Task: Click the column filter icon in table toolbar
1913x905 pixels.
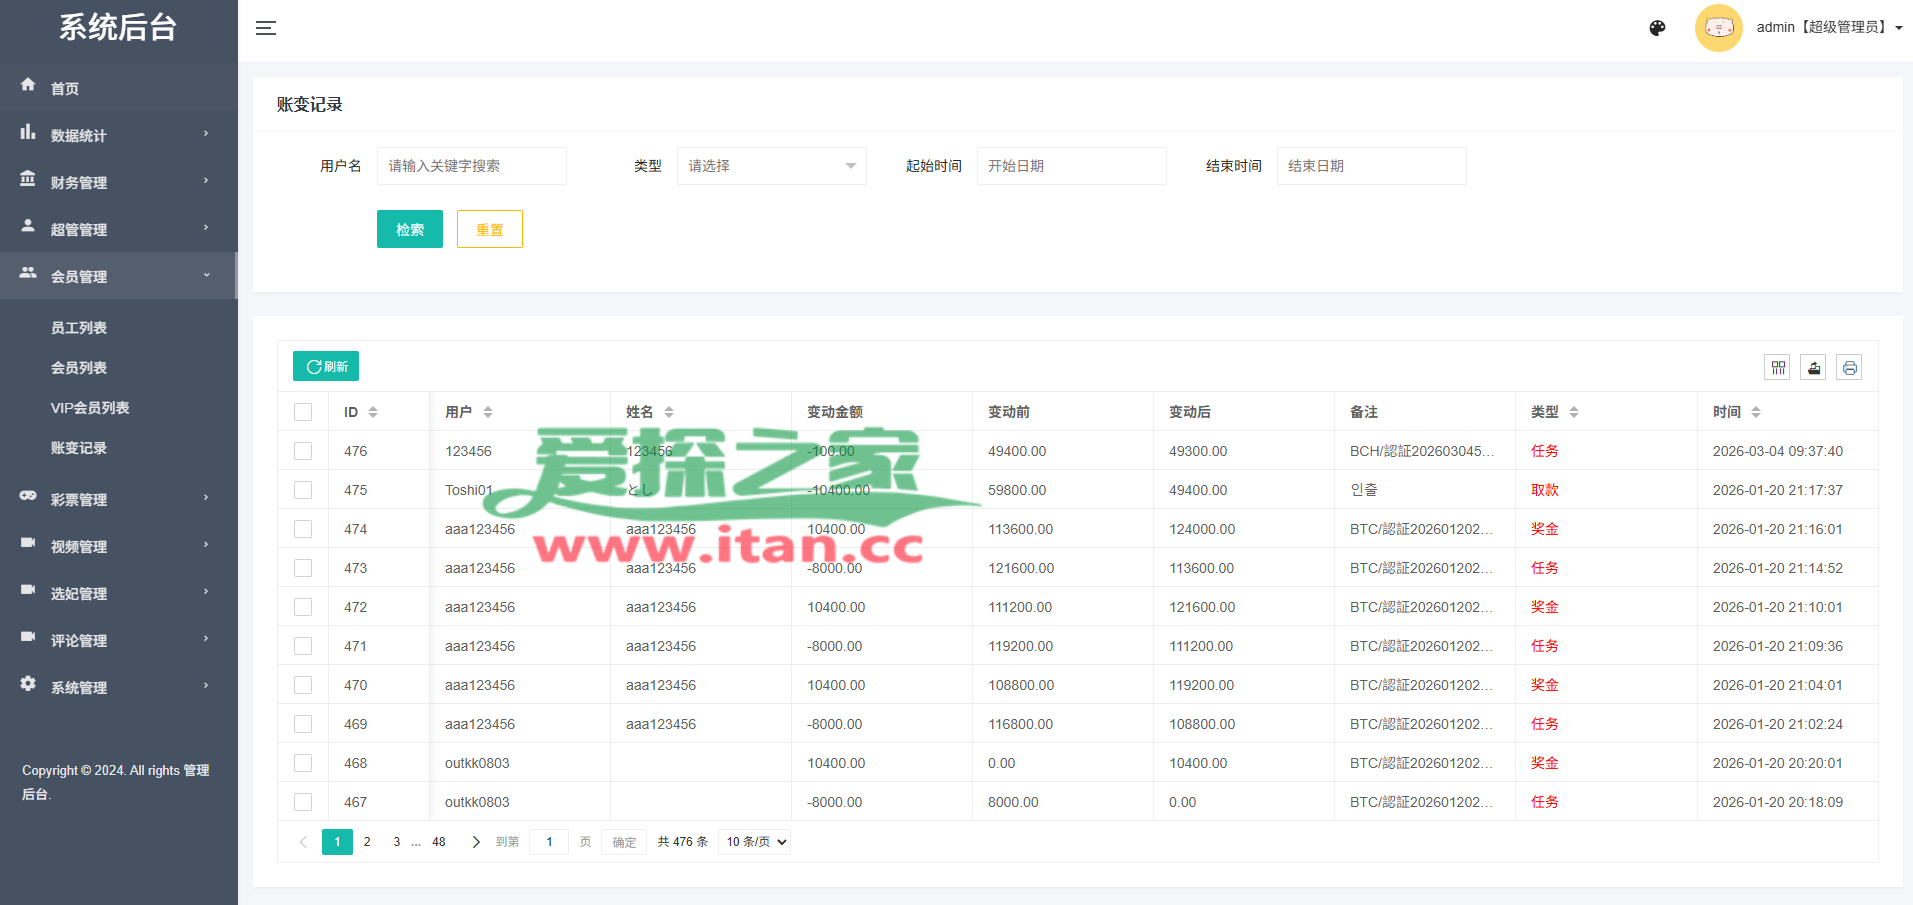Action: coord(1778,368)
